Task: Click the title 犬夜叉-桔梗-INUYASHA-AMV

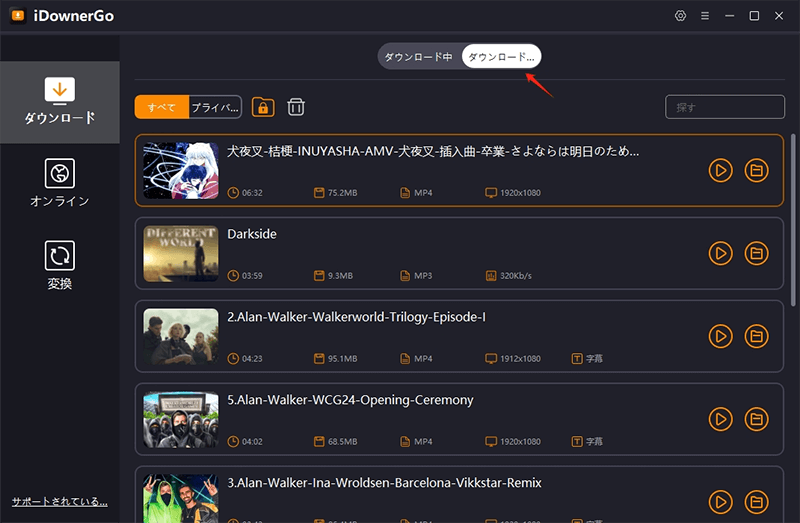Action: 433,151
